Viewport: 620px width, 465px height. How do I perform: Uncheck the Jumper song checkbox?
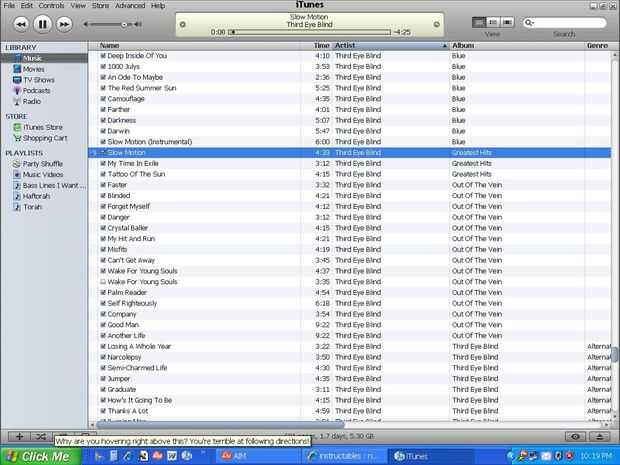[x=103, y=379]
